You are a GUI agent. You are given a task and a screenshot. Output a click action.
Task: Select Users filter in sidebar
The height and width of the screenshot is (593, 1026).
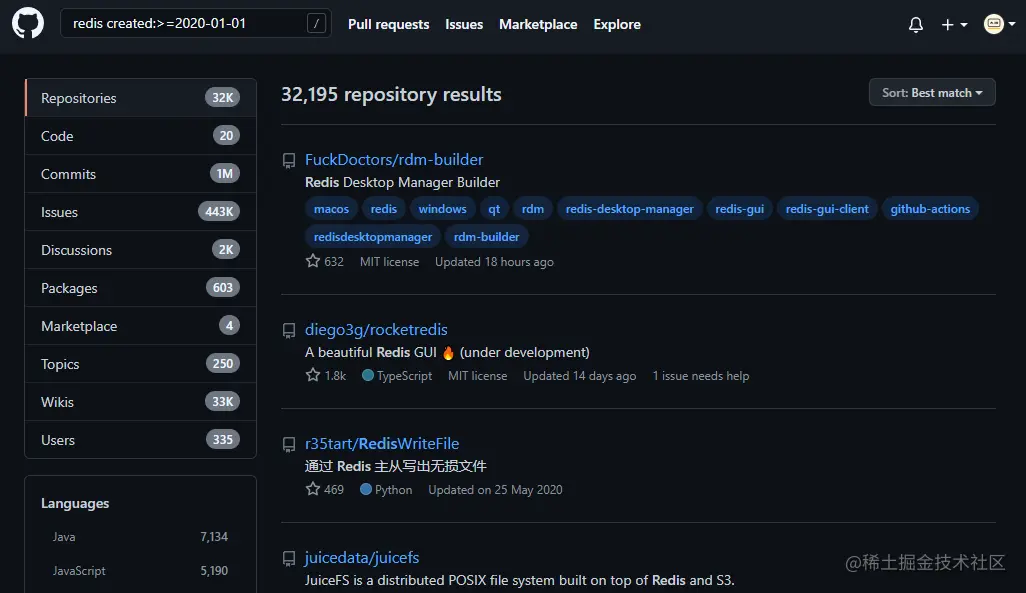140,439
